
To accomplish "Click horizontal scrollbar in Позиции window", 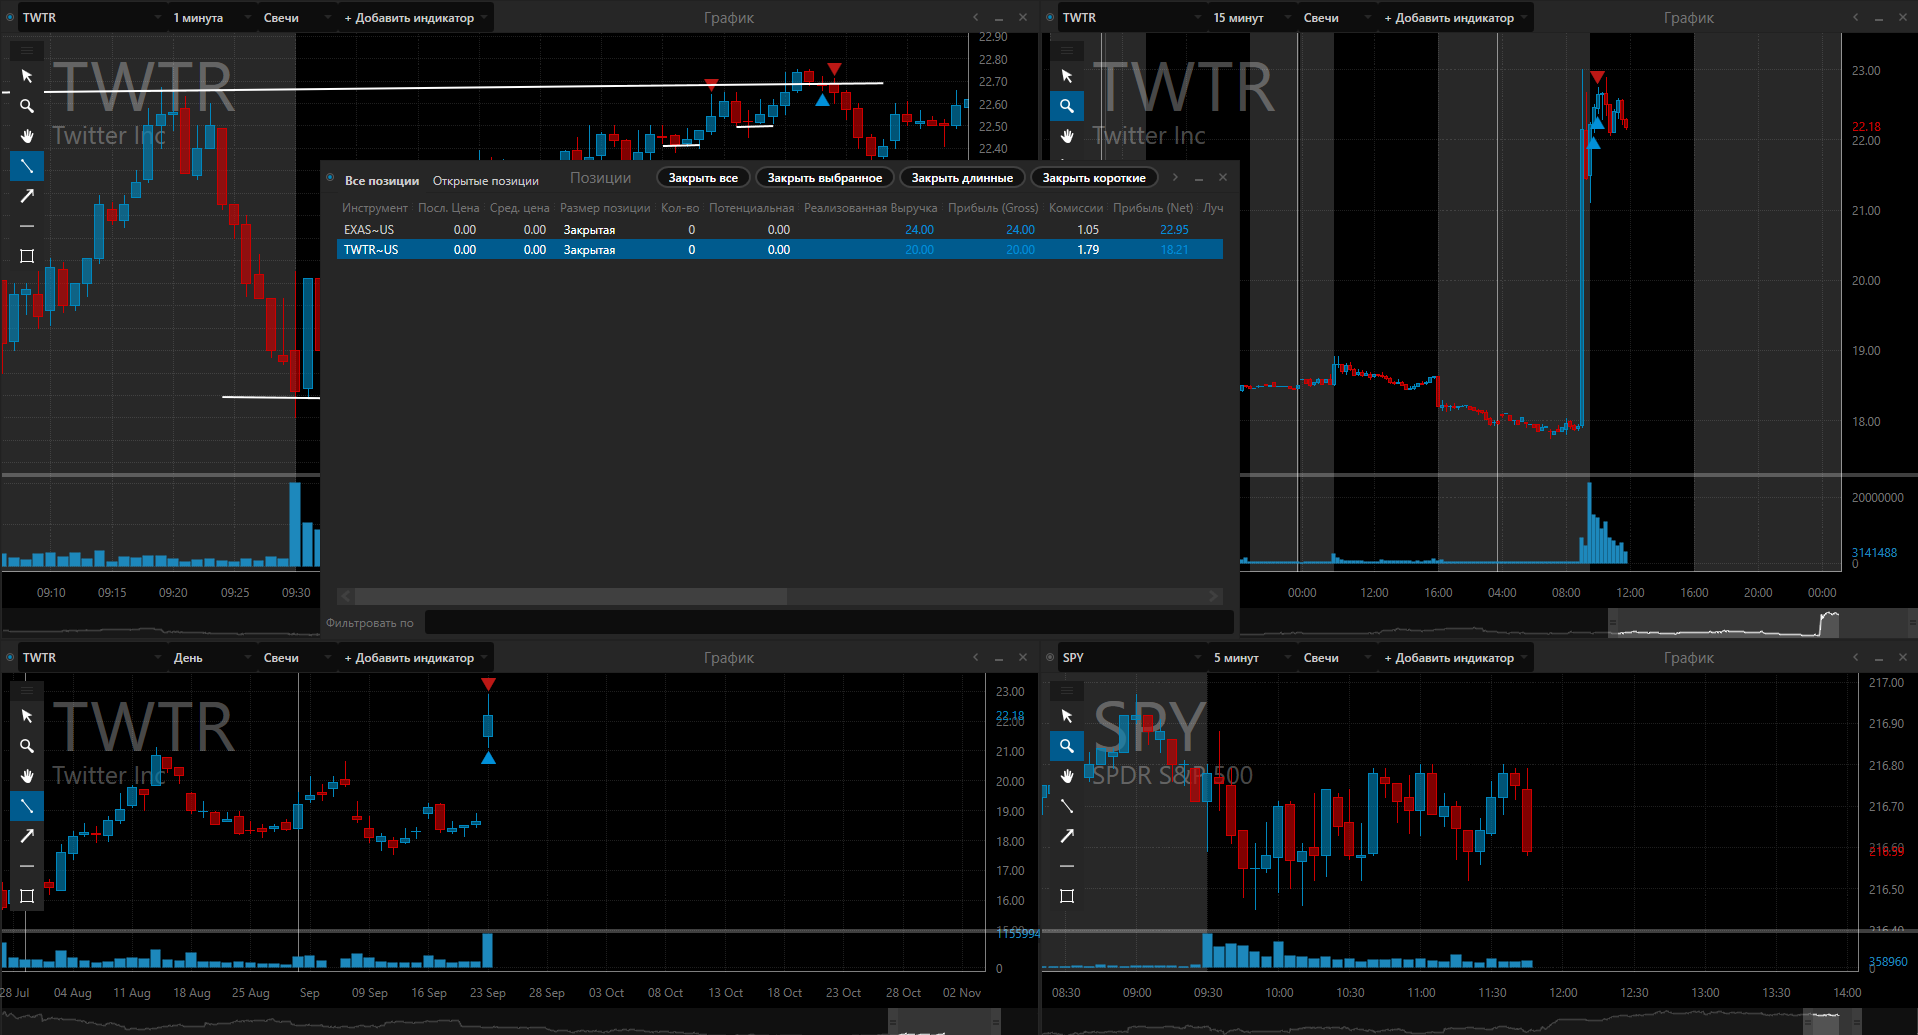I will 570,596.
